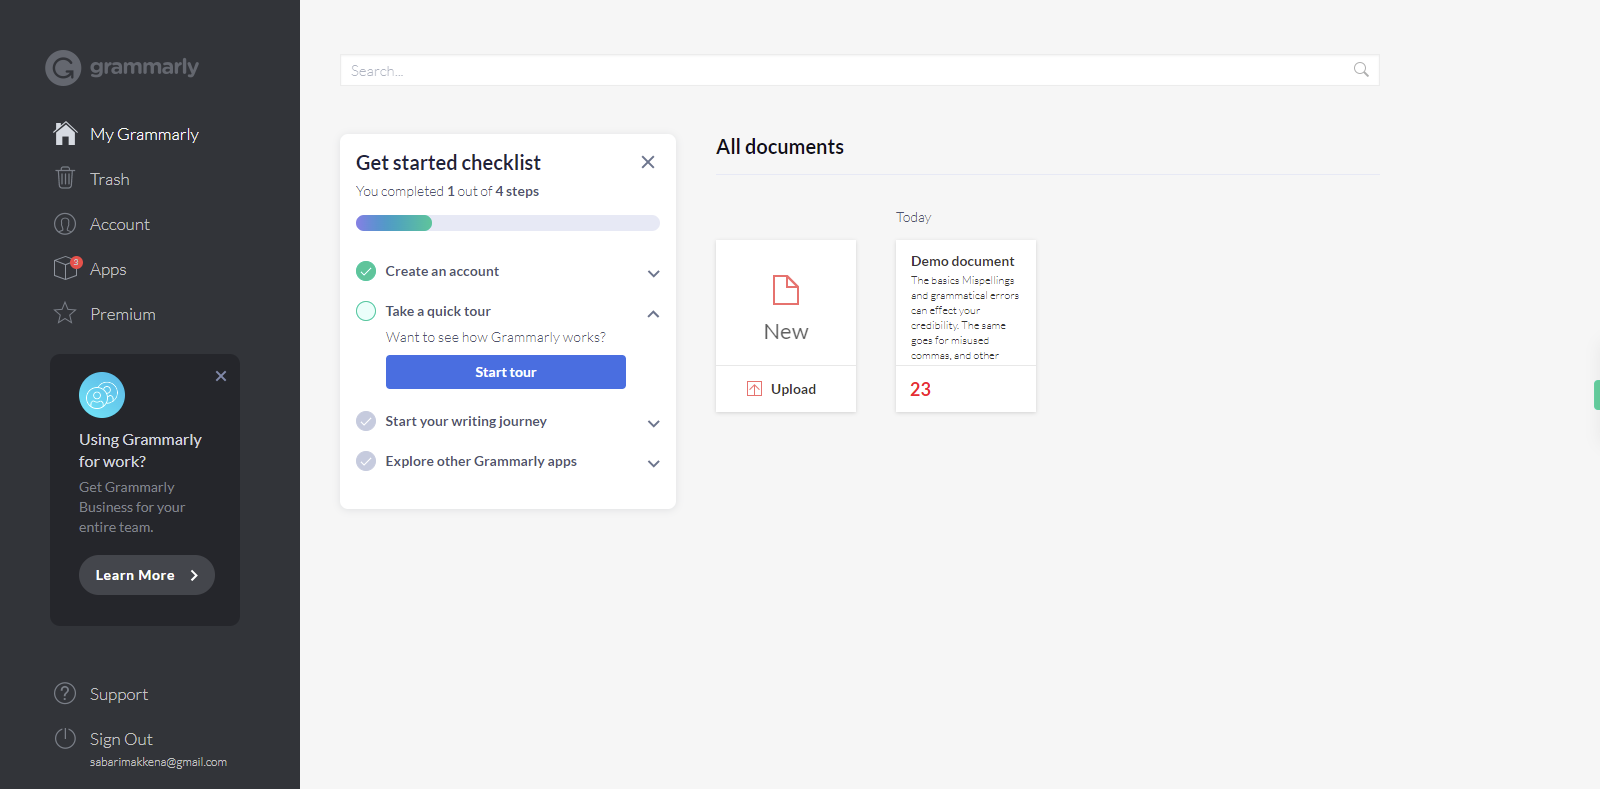Click the red 23 alerts count
The width and height of the screenshot is (1600, 789).
[920, 389]
